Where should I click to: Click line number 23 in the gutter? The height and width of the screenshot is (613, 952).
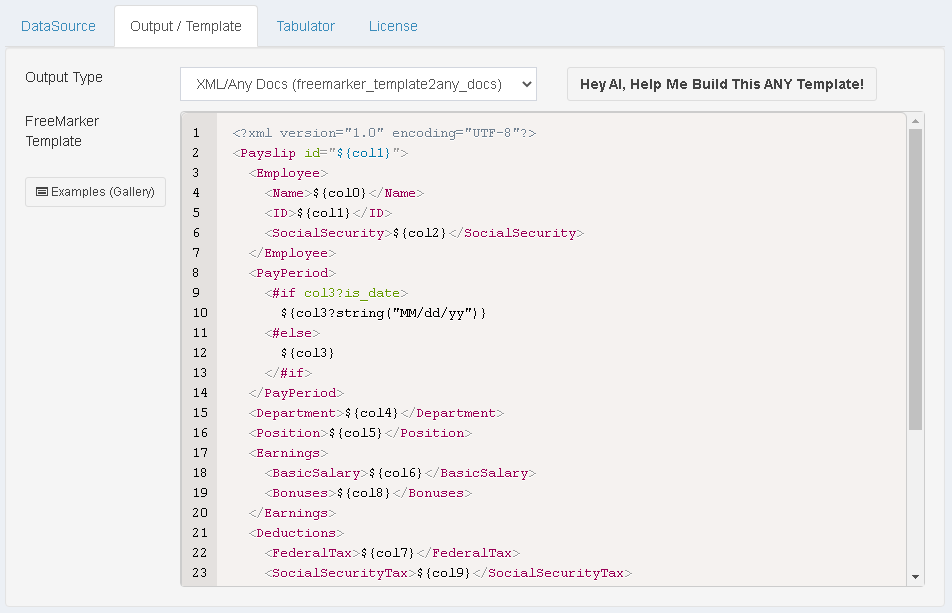coord(196,573)
